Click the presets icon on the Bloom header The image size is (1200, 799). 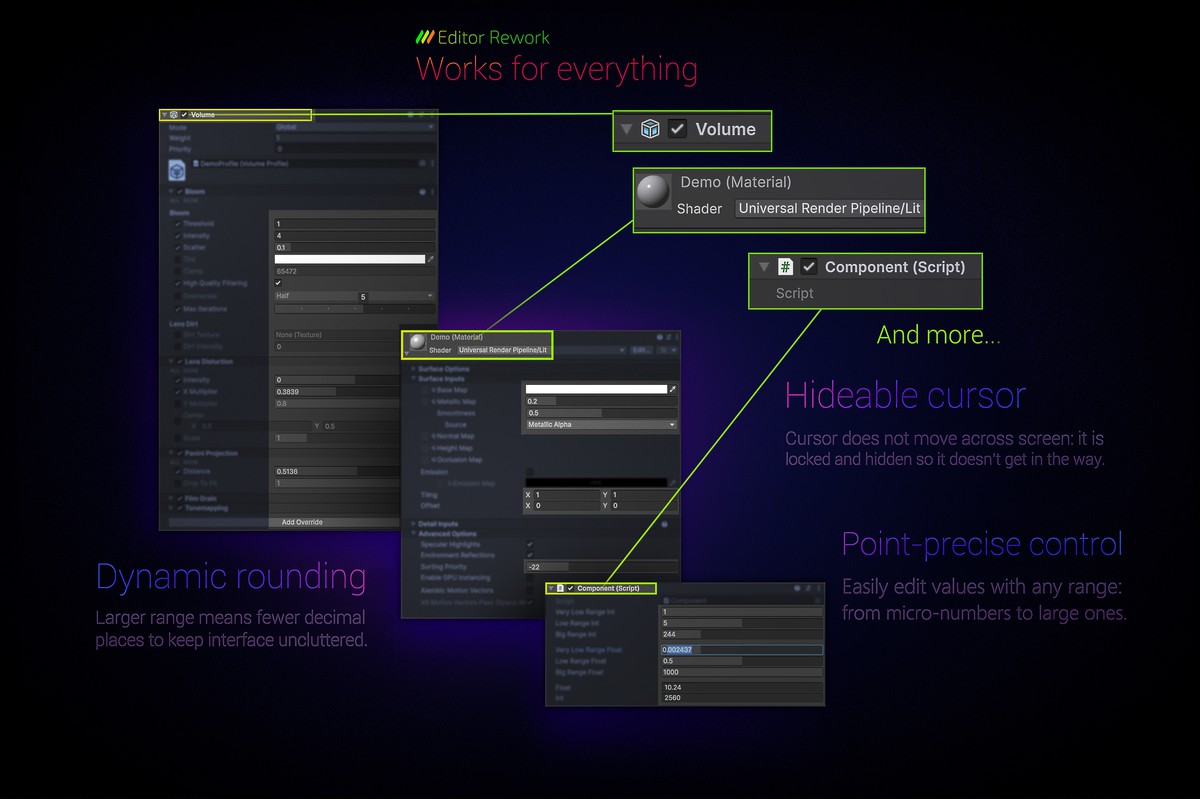[x=423, y=192]
